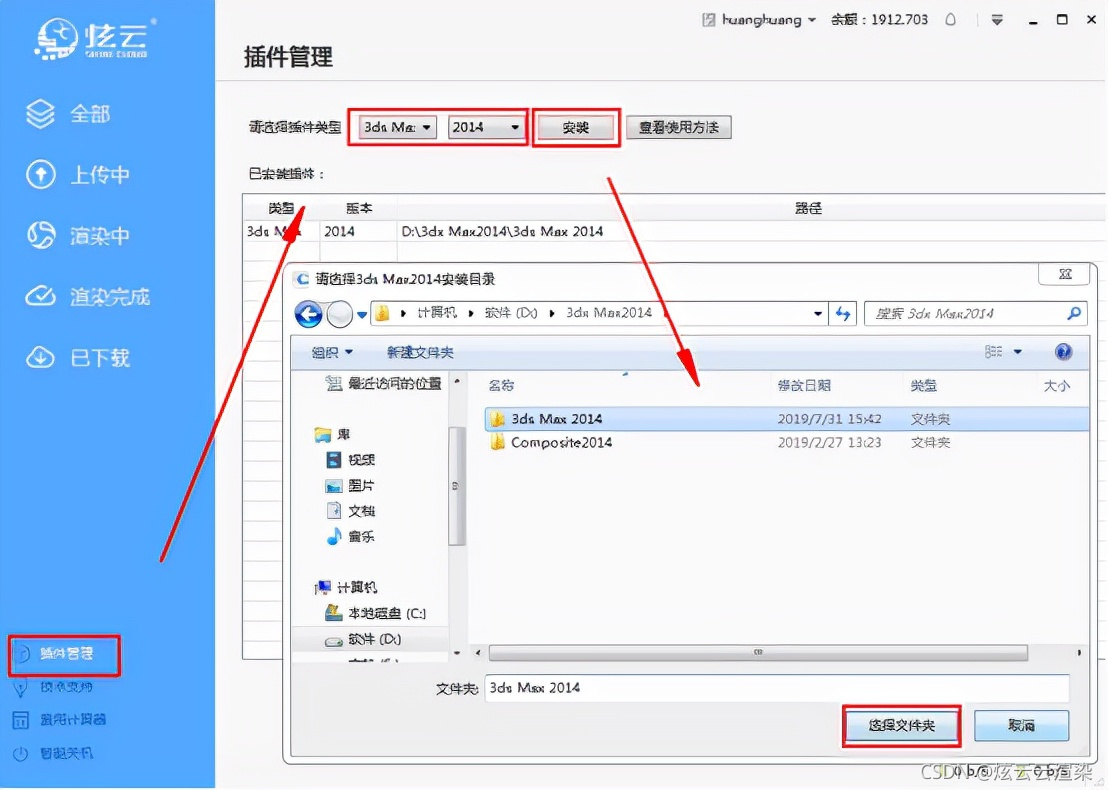
Task: Click the 选择文件夹 button
Action: tap(902, 726)
